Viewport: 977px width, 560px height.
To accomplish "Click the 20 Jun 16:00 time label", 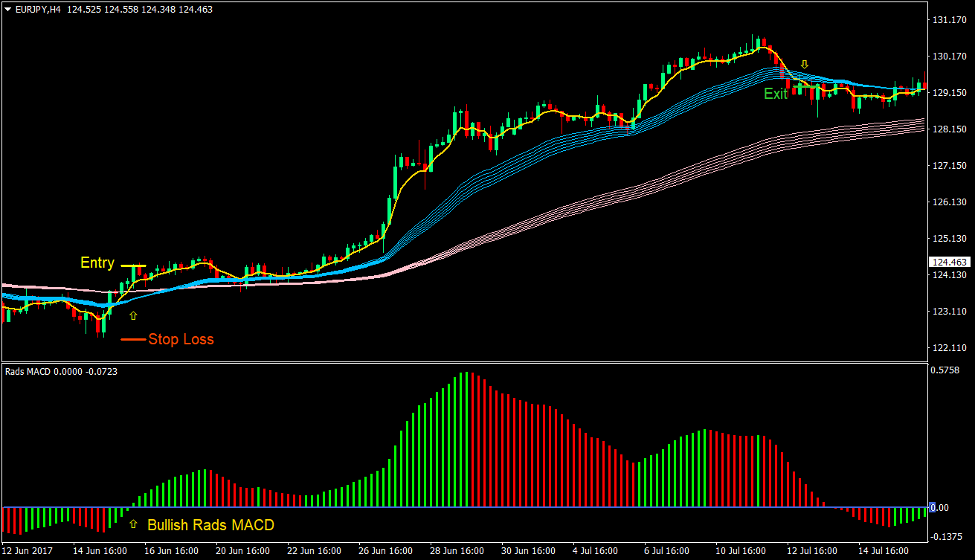I will pos(243,551).
